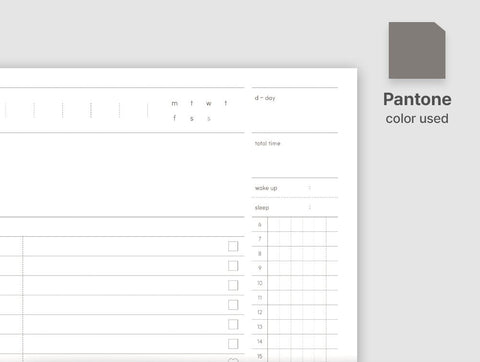The height and width of the screenshot is (362, 480).
Task: Tick the fourth checkbox from top in task list
Action: click(233, 305)
